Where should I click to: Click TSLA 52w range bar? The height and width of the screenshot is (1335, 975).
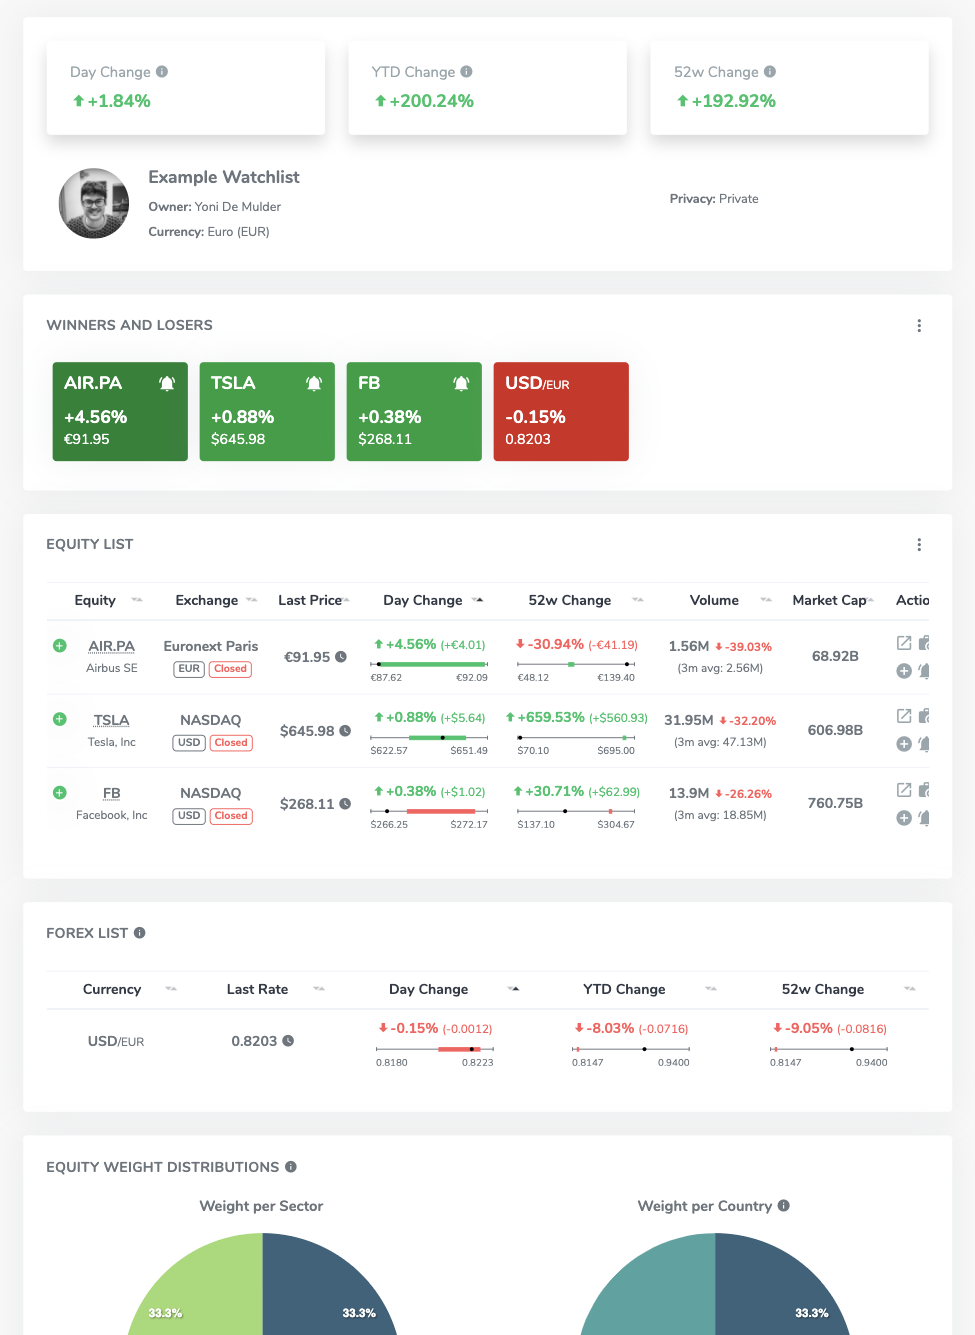click(576, 737)
